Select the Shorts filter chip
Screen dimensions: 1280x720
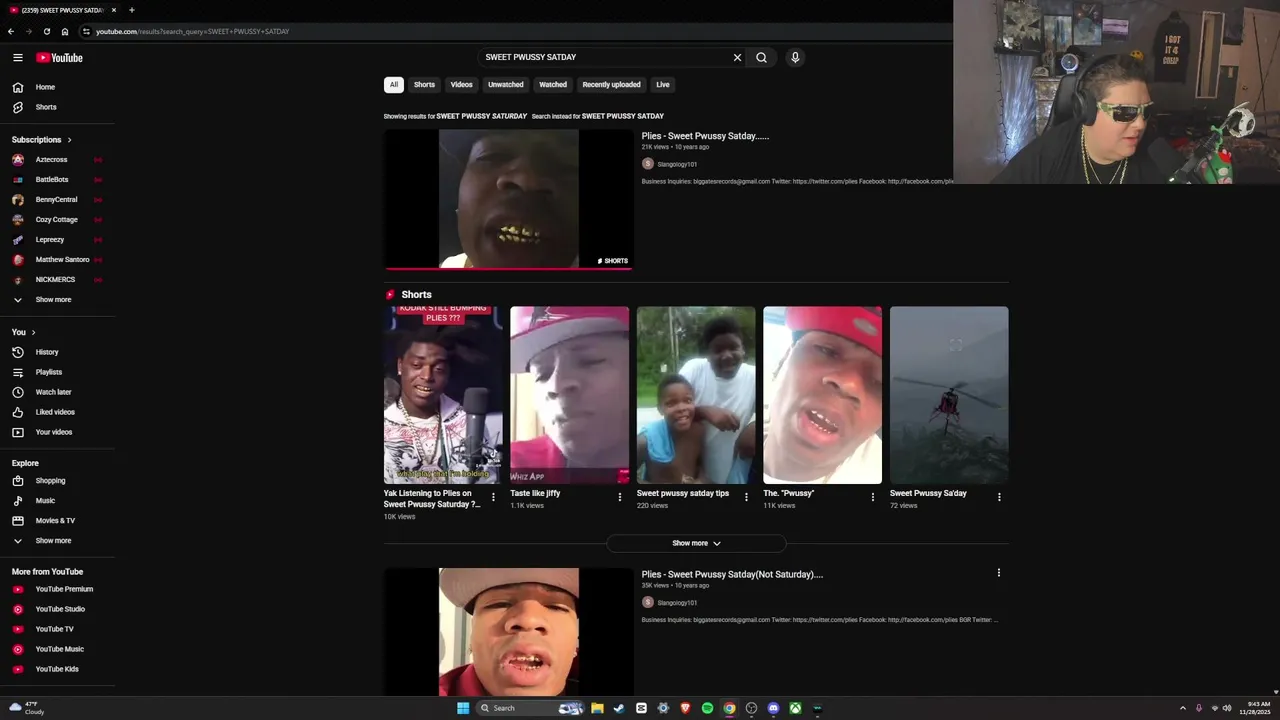[425, 85]
